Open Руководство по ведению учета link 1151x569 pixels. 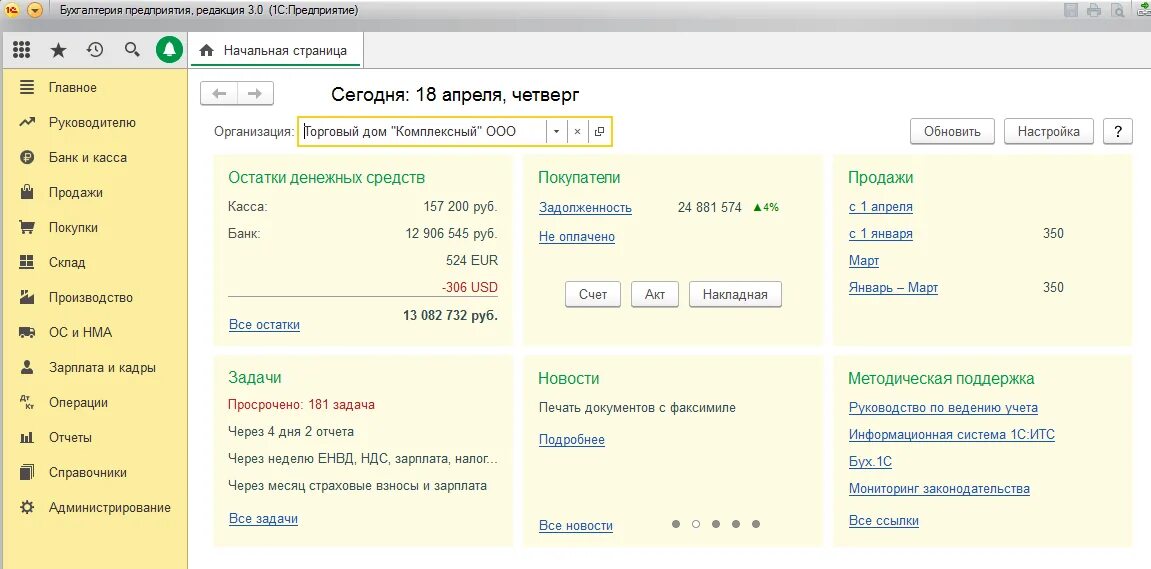coord(943,408)
